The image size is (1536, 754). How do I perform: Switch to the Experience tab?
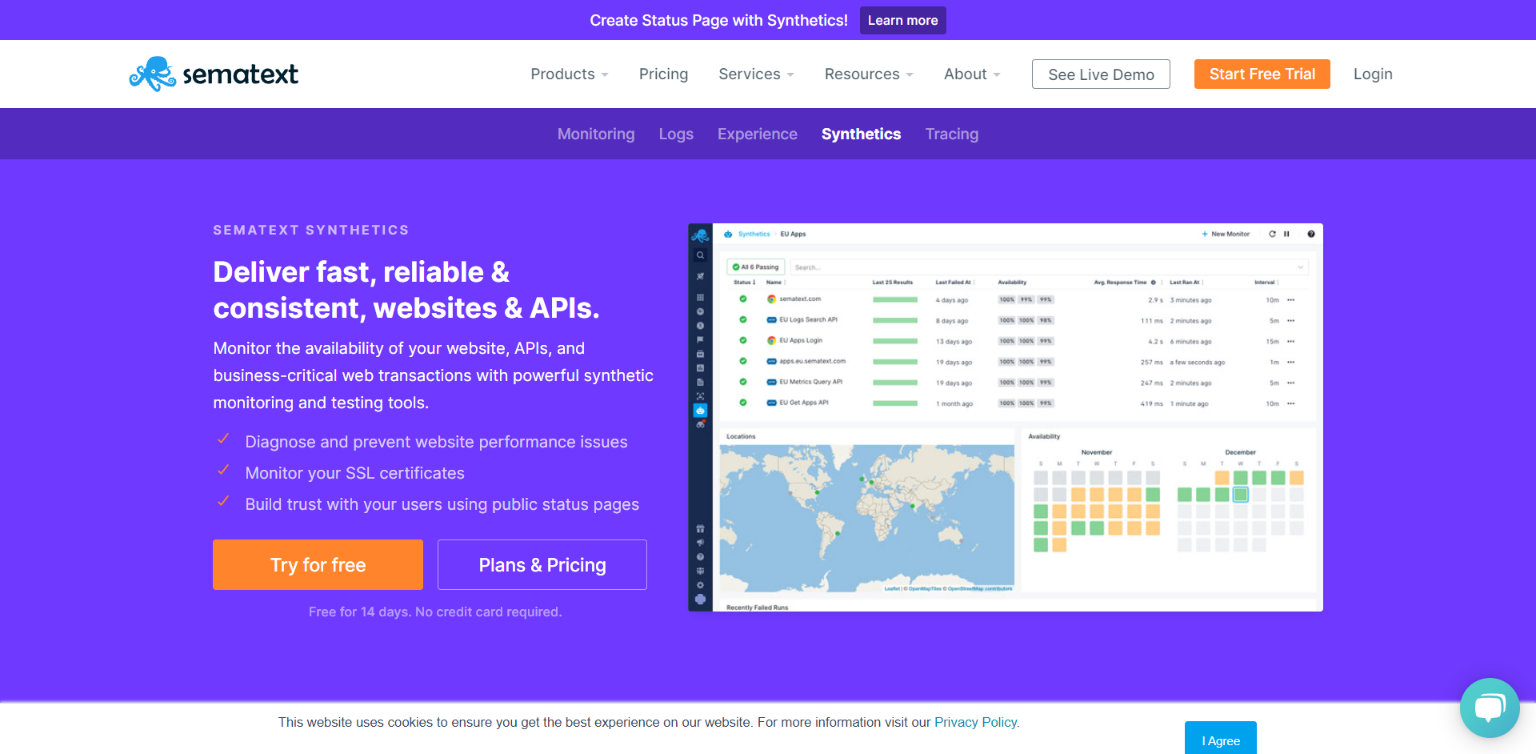(757, 134)
